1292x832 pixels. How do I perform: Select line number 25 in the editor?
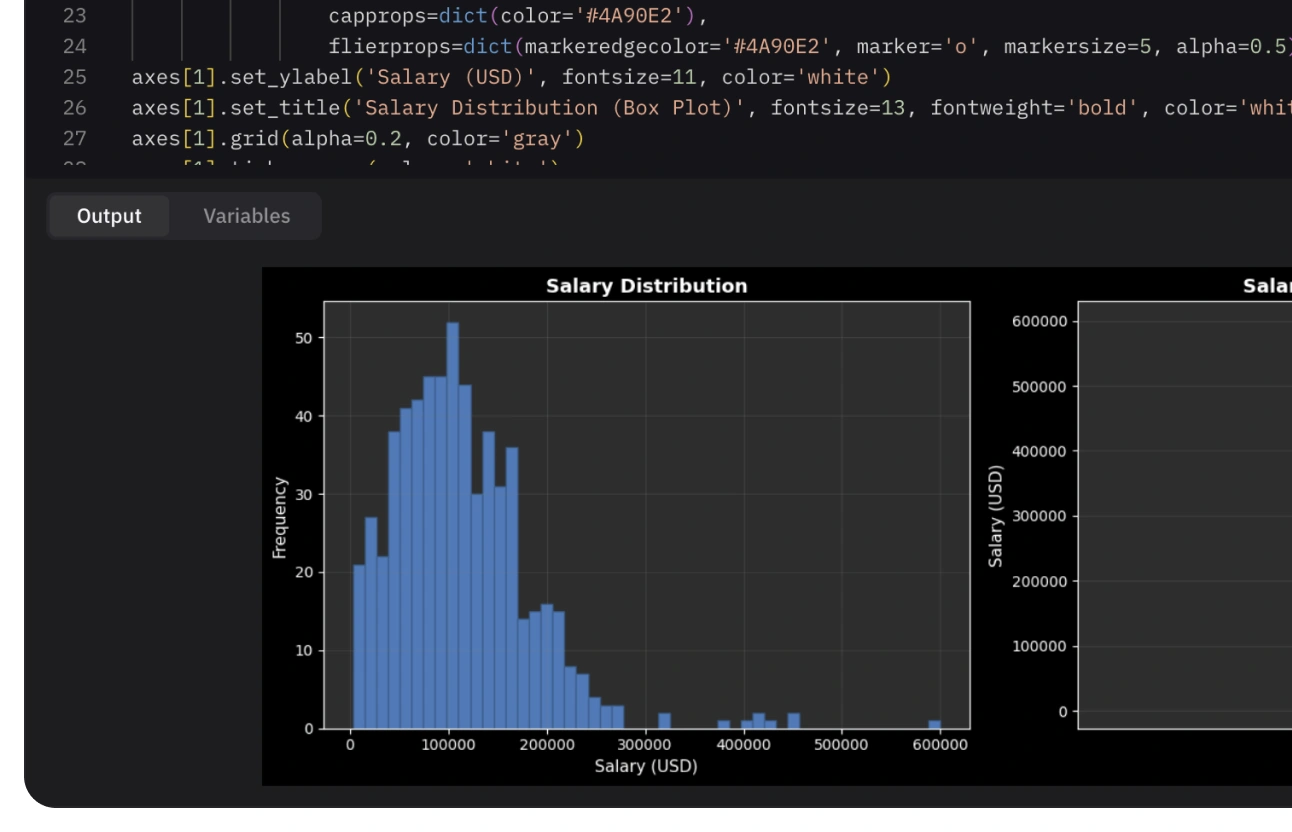pyautogui.click(x=74, y=77)
